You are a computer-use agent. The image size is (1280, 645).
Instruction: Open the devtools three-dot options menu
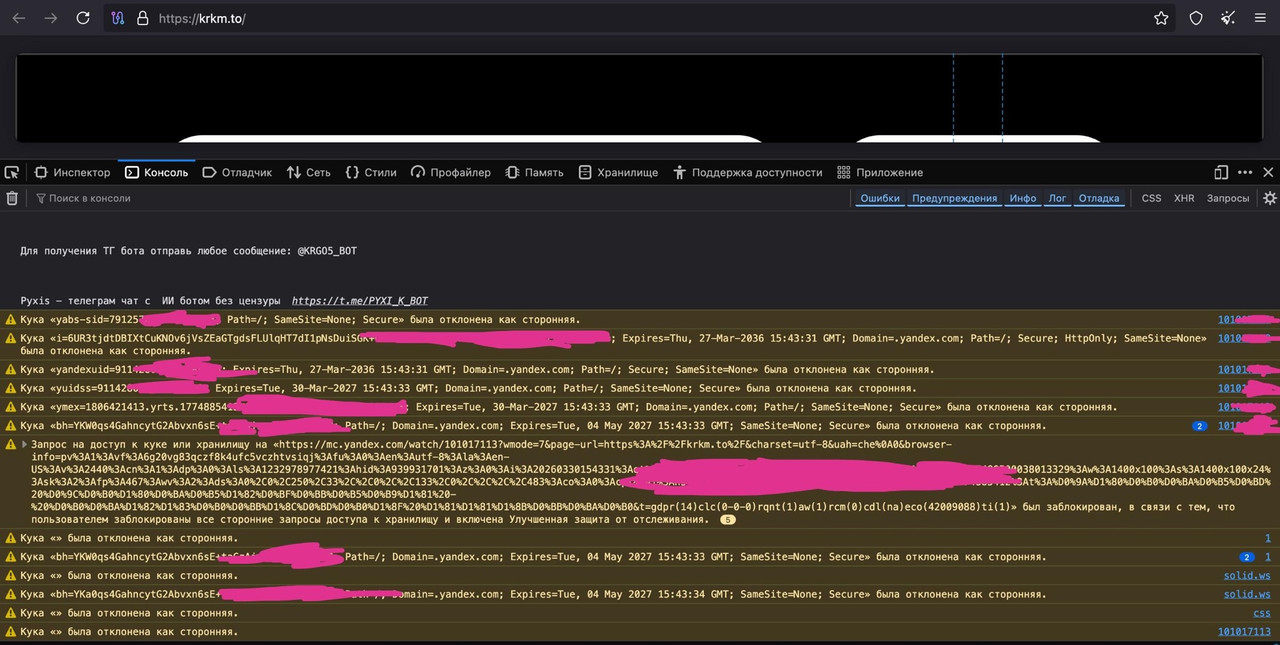point(1245,172)
